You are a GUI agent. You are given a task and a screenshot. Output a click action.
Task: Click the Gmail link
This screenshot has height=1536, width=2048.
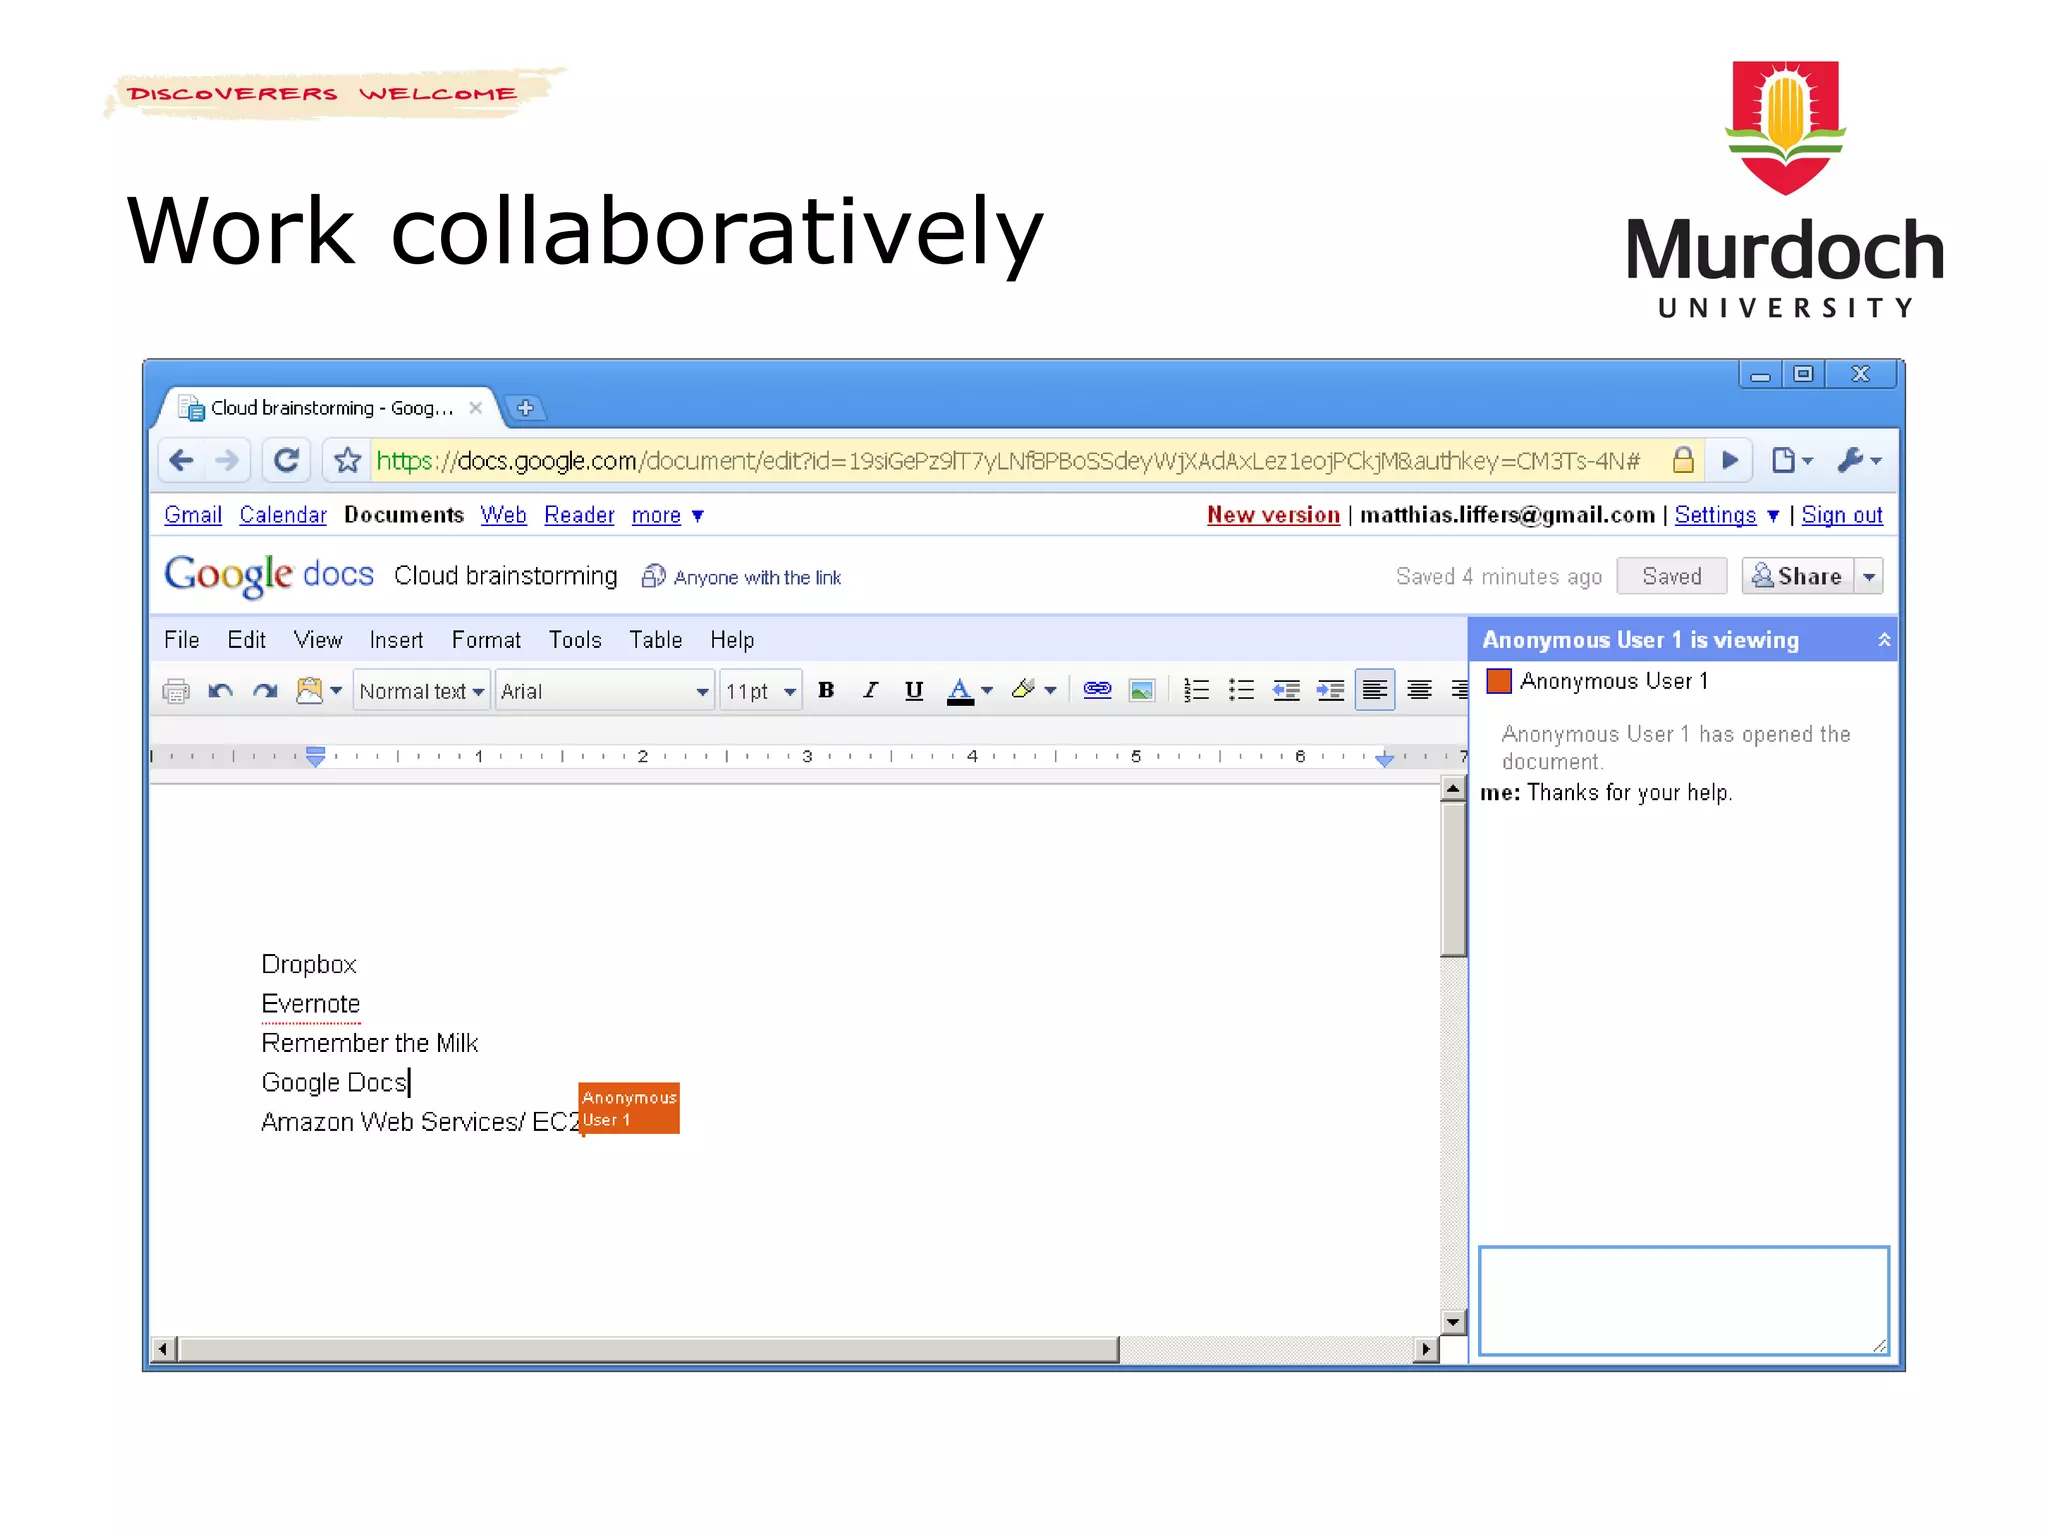click(193, 515)
